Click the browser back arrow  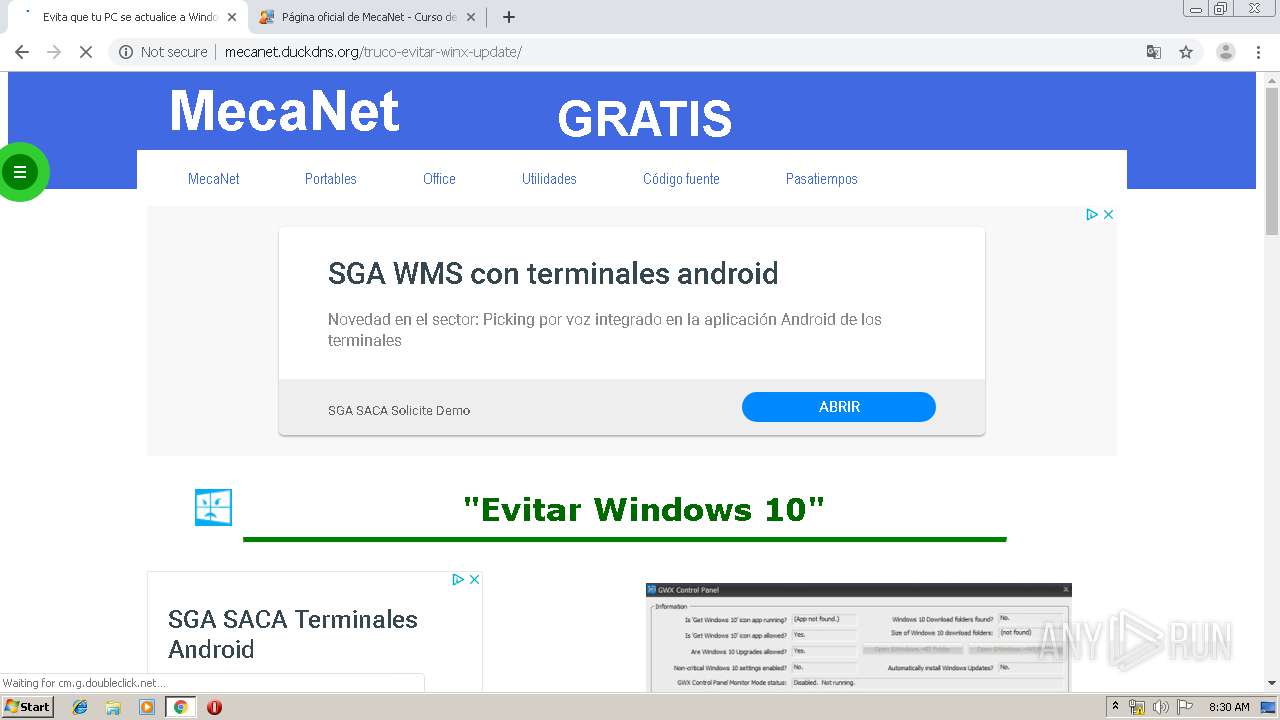click(22, 52)
